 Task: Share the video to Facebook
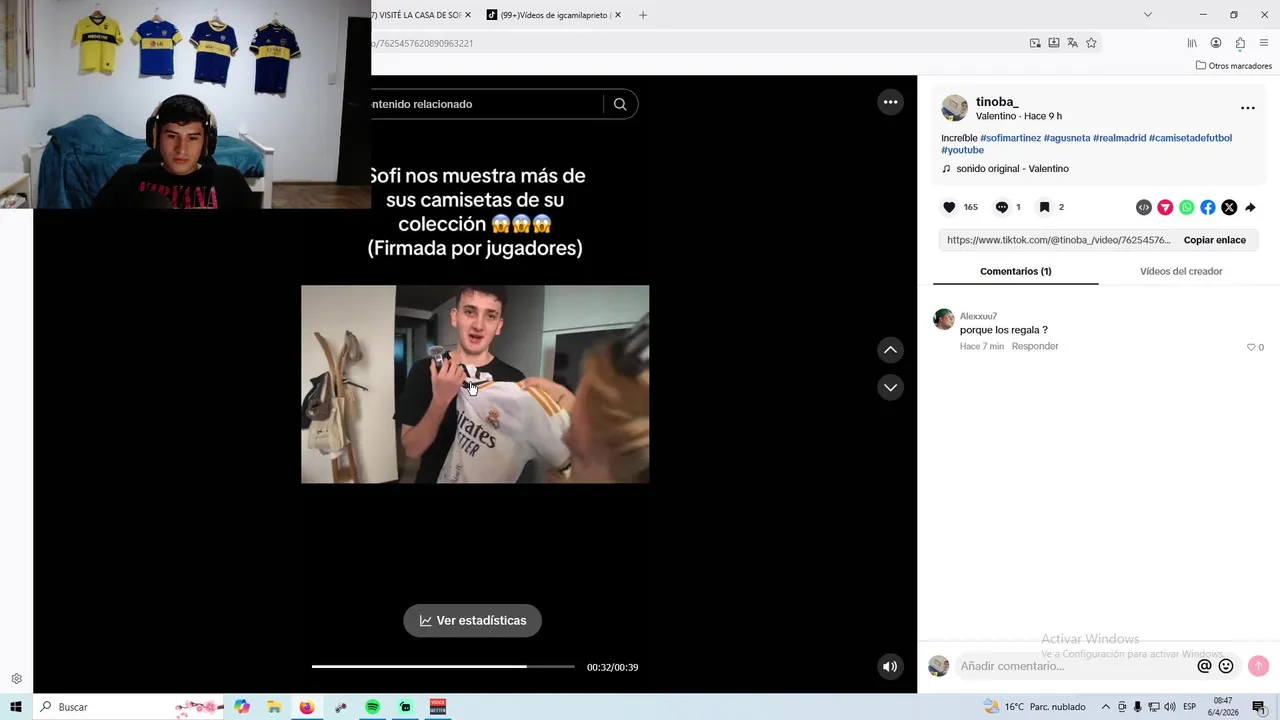[x=1208, y=207]
